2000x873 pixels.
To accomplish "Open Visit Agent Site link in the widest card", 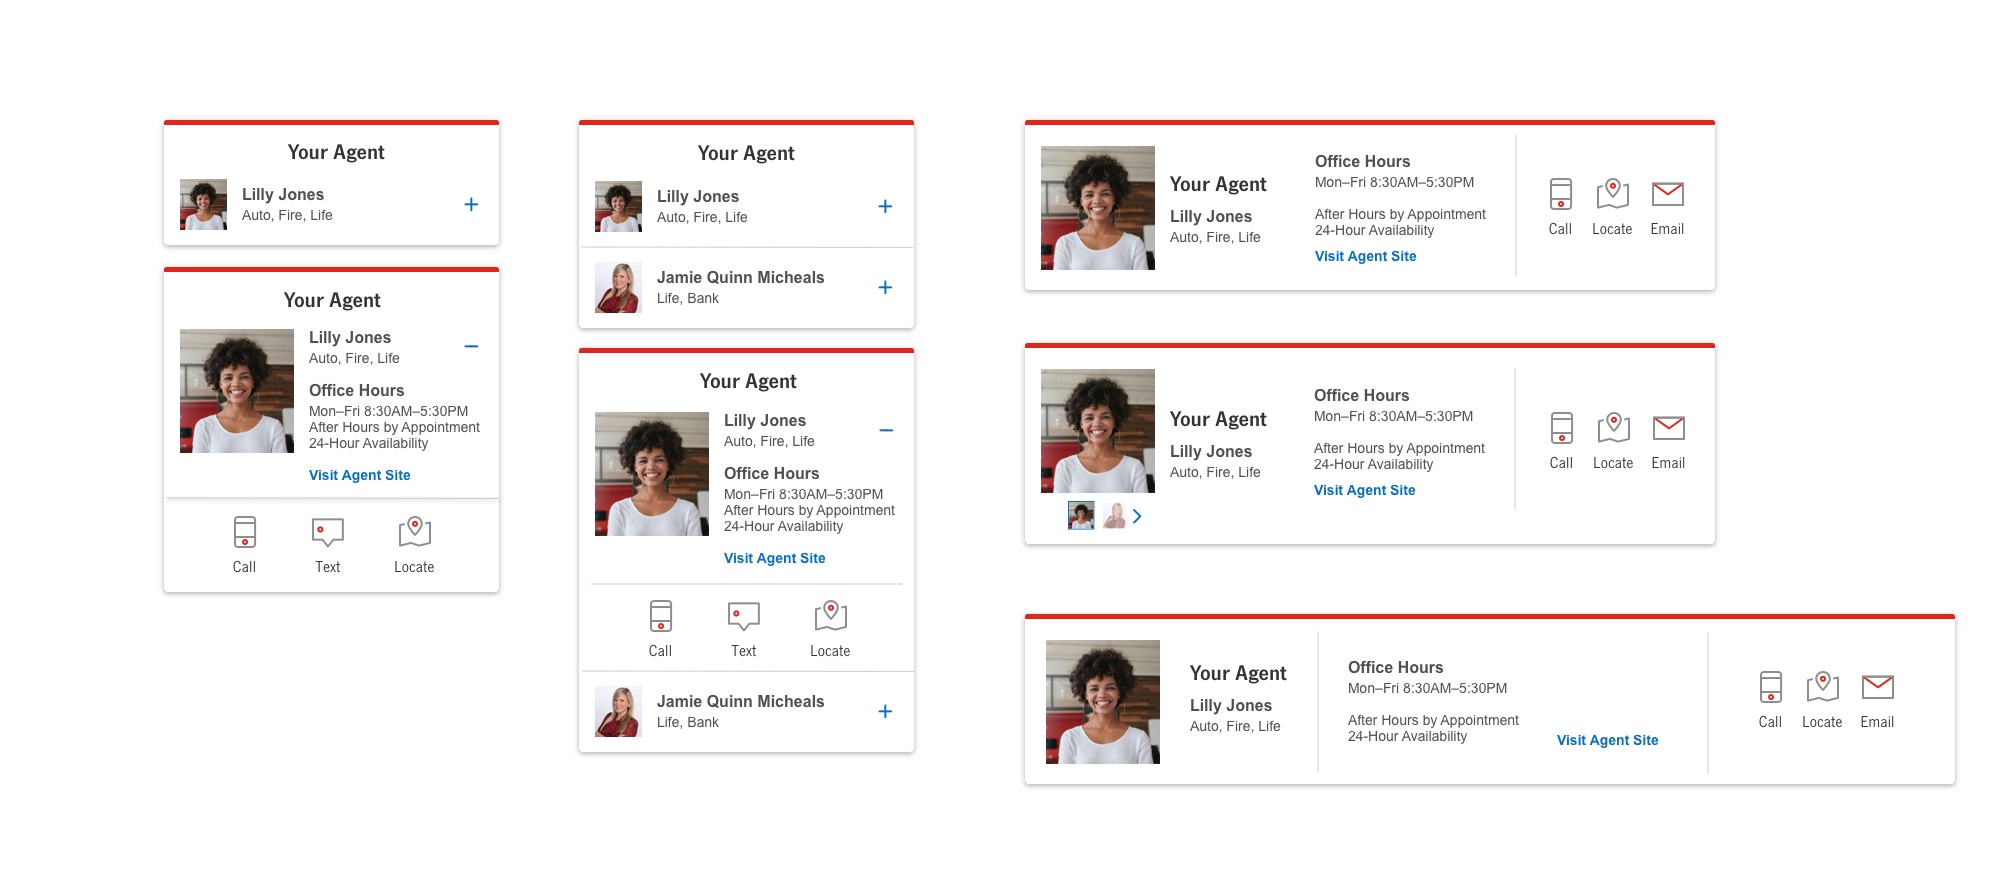I will (x=1607, y=740).
